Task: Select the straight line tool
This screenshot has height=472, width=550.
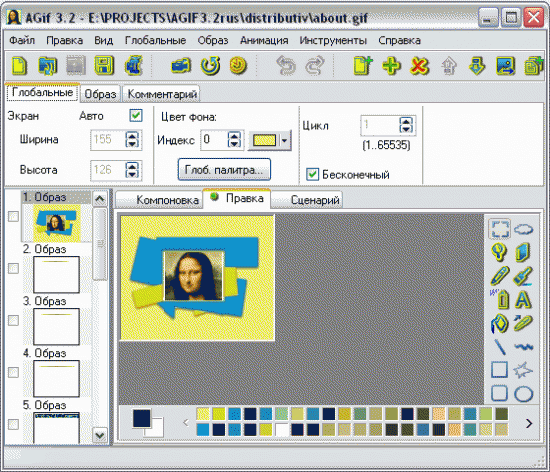Action: click(x=499, y=346)
